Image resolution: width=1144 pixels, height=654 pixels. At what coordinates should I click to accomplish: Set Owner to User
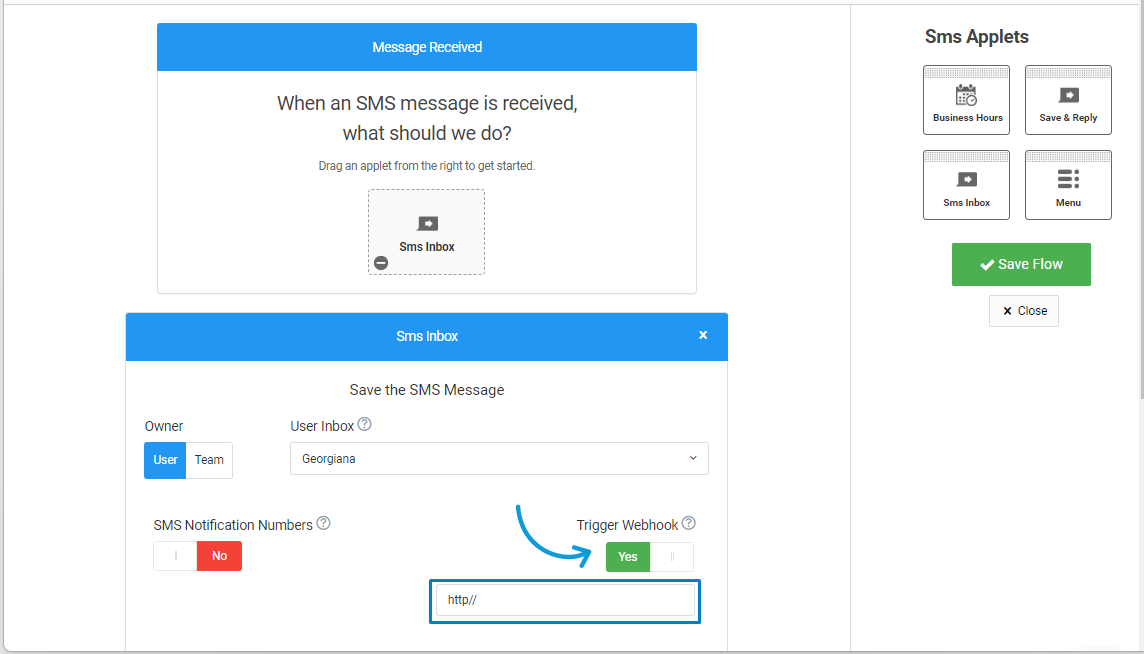coord(165,460)
